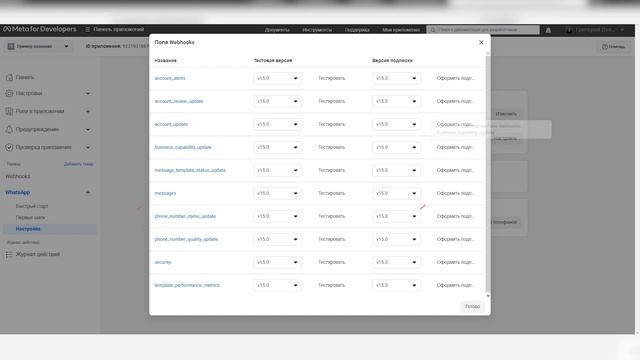The width and height of the screenshot is (640, 360).
Task: Open test version dropdown for business_capability_update
Action: coord(278,147)
